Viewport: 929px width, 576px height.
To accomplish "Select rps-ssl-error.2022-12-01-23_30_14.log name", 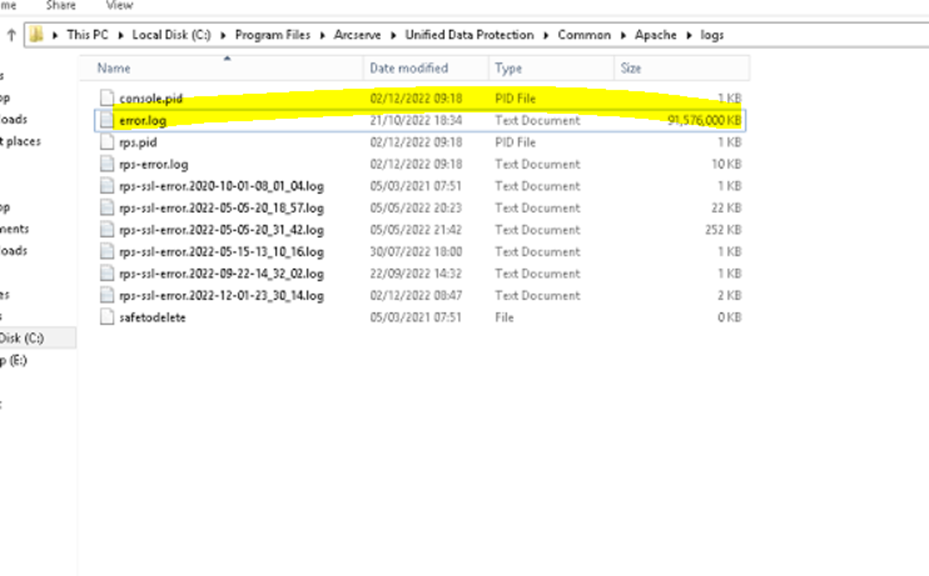I will [x=222, y=296].
